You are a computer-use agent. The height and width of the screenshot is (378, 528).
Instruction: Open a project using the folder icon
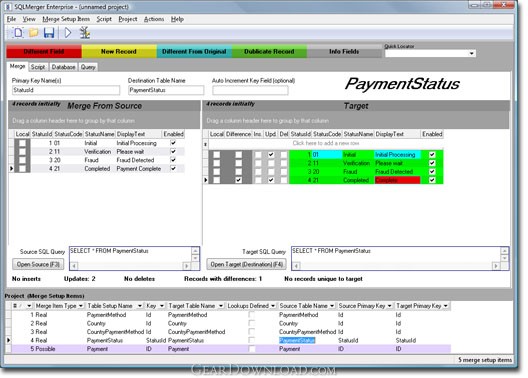pos(33,33)
